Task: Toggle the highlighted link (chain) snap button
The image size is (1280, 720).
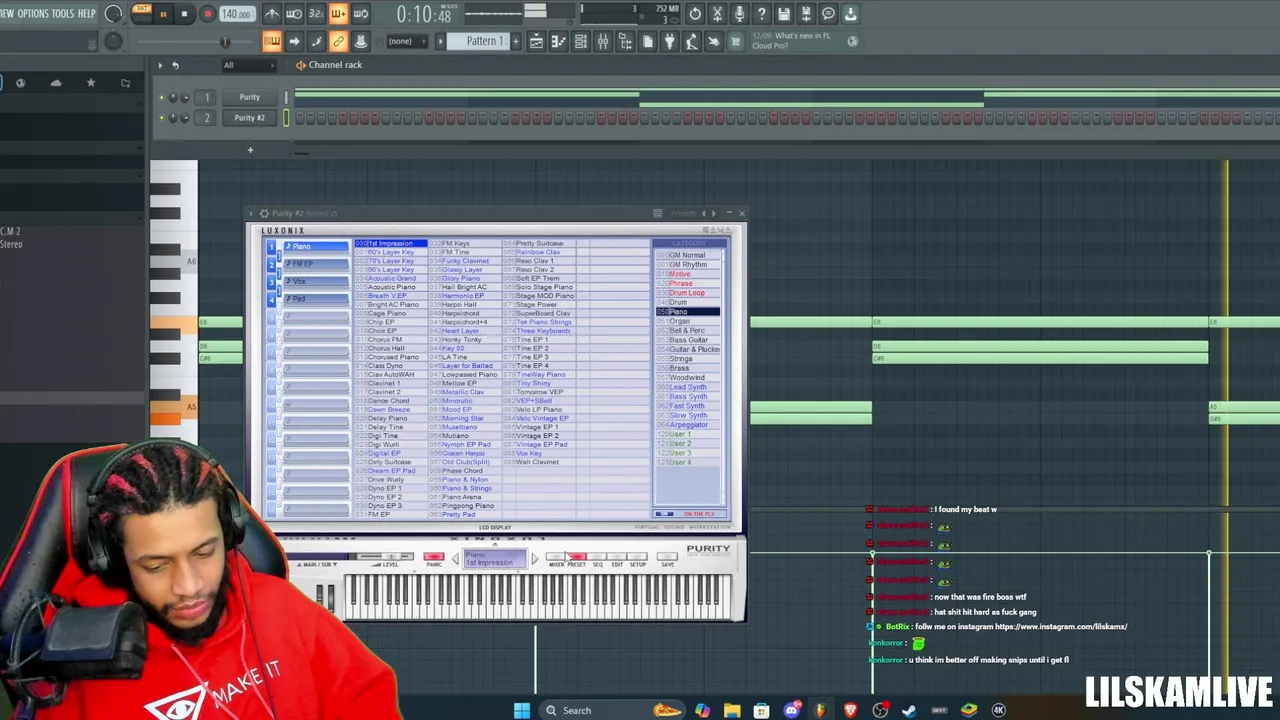Action: point(338,41)
